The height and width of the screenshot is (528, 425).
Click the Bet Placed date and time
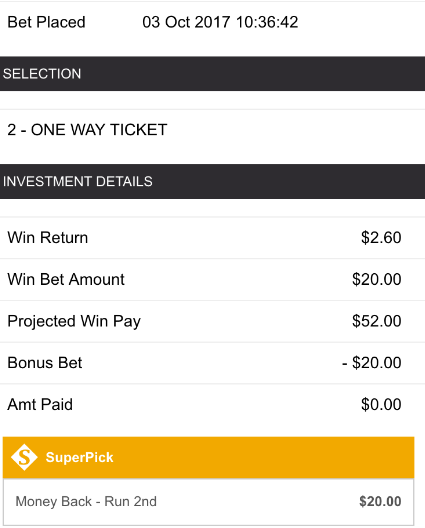[220, 22]
